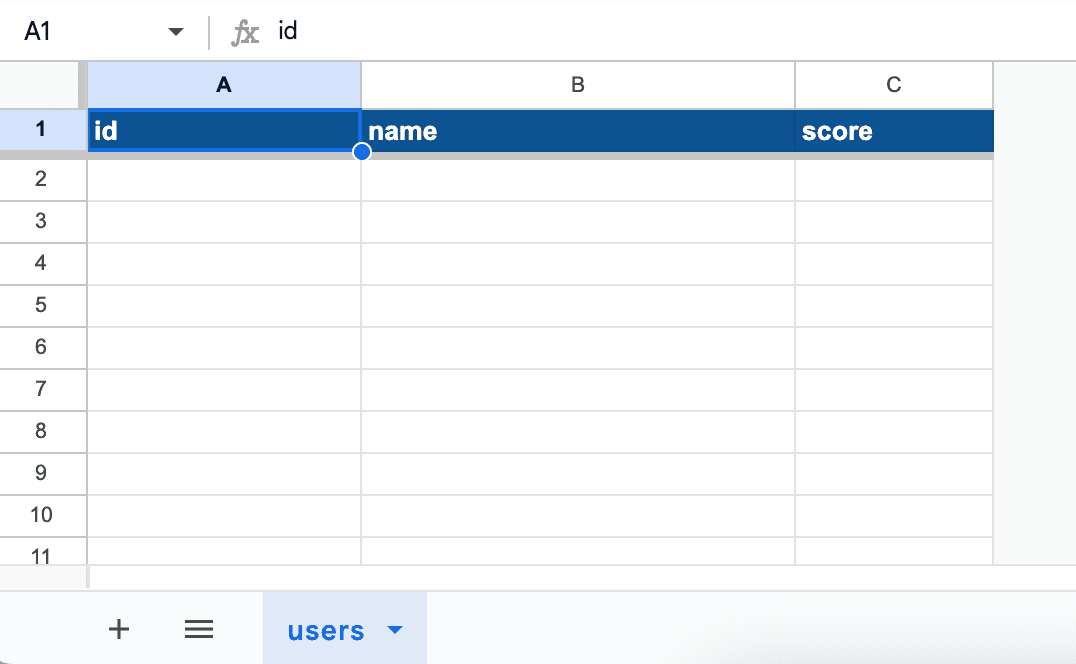Click the fx formula icon
Screen dimensions: 1076x664
(x=245, y=32)
